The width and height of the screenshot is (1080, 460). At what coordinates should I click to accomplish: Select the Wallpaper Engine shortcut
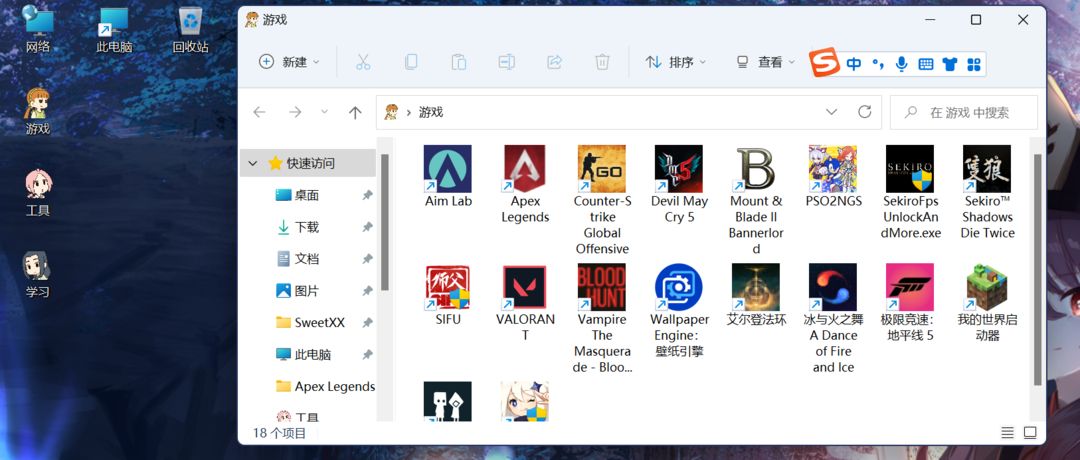click(x=679, y=310)
